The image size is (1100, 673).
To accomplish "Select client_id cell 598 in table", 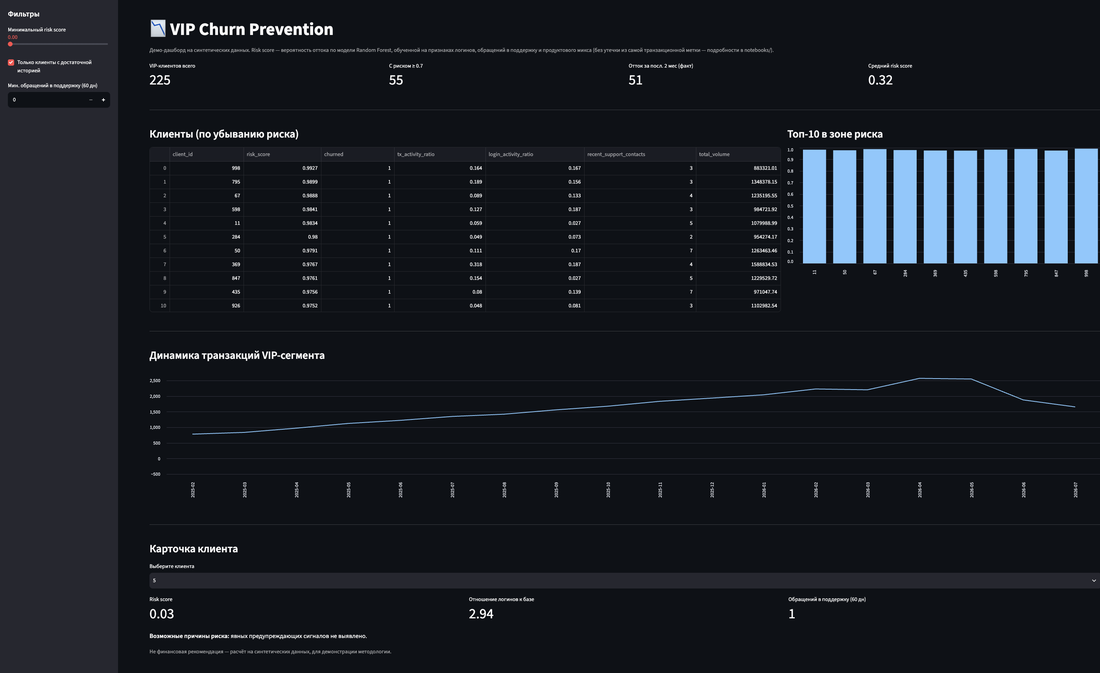I will (206, 209).
